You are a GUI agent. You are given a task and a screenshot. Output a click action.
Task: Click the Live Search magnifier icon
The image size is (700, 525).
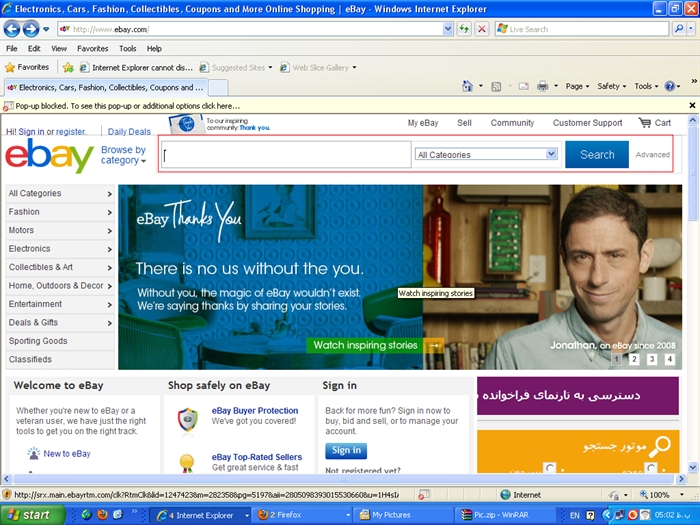pyautogui.click(x=679, y=29)
